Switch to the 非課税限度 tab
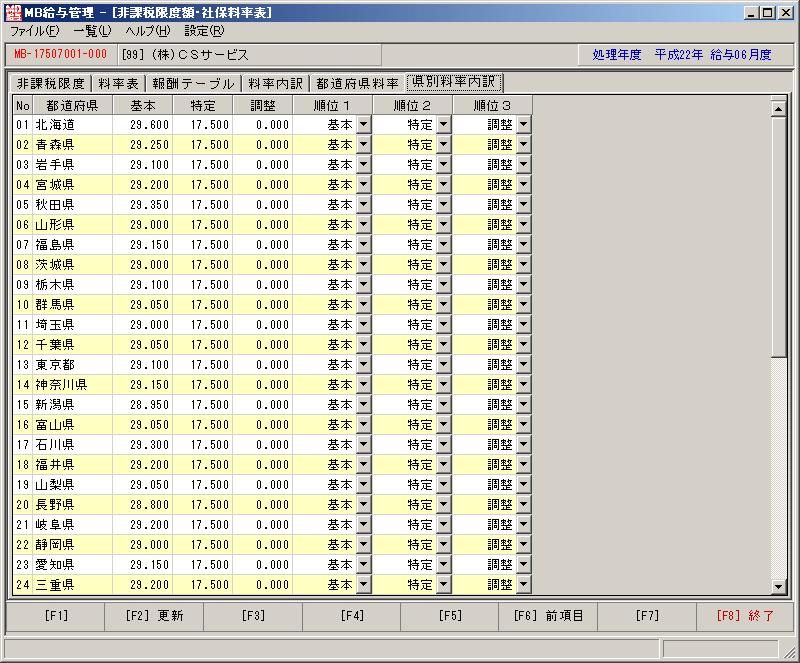This screenshot has width=800, height=663. point(51,83)
